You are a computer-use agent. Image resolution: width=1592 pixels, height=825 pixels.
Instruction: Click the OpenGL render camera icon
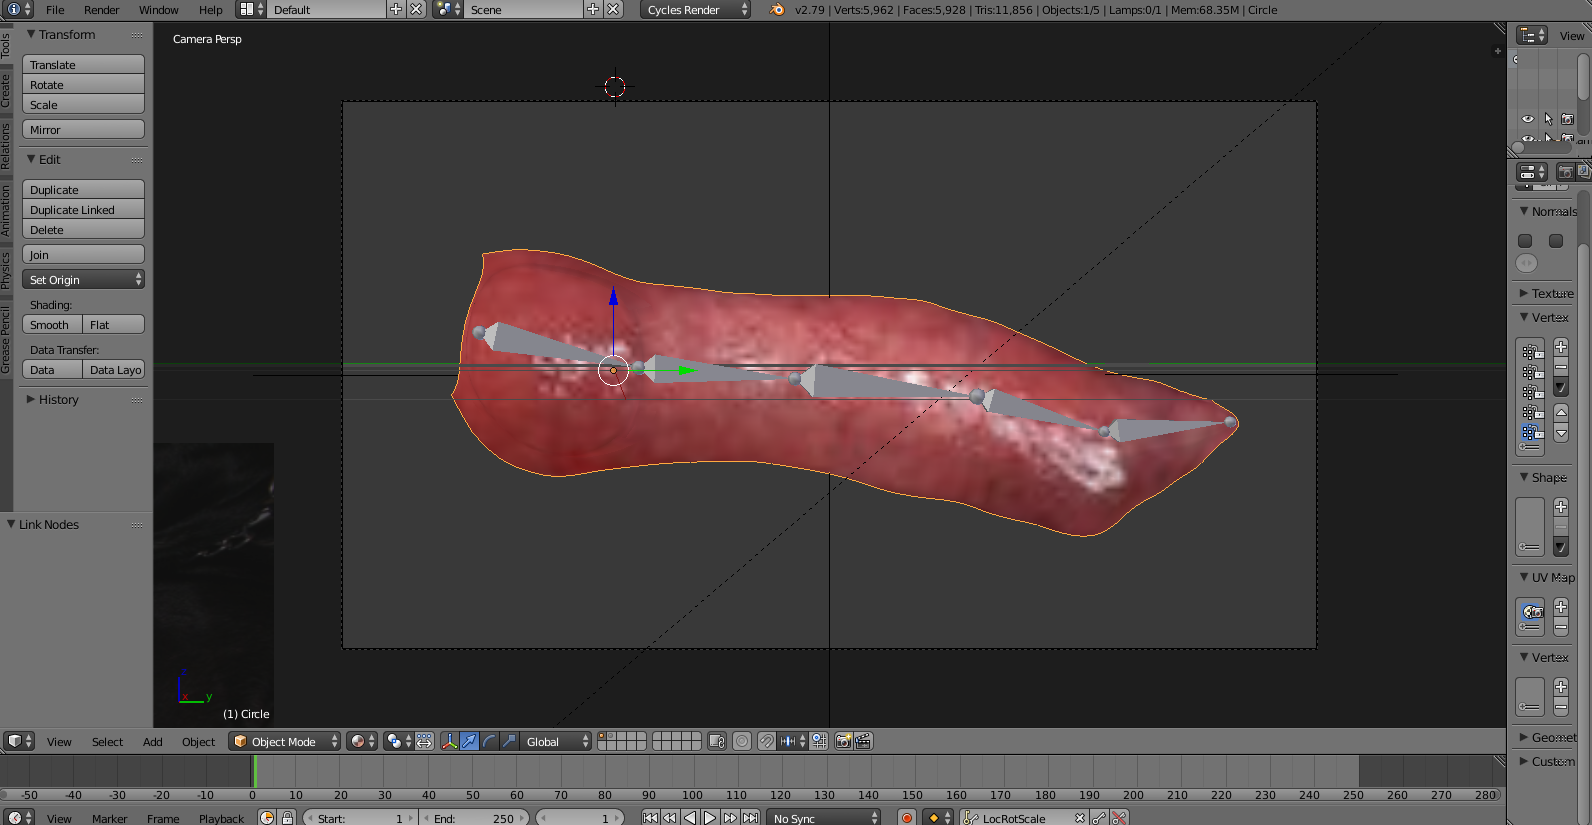coord(843,741)
